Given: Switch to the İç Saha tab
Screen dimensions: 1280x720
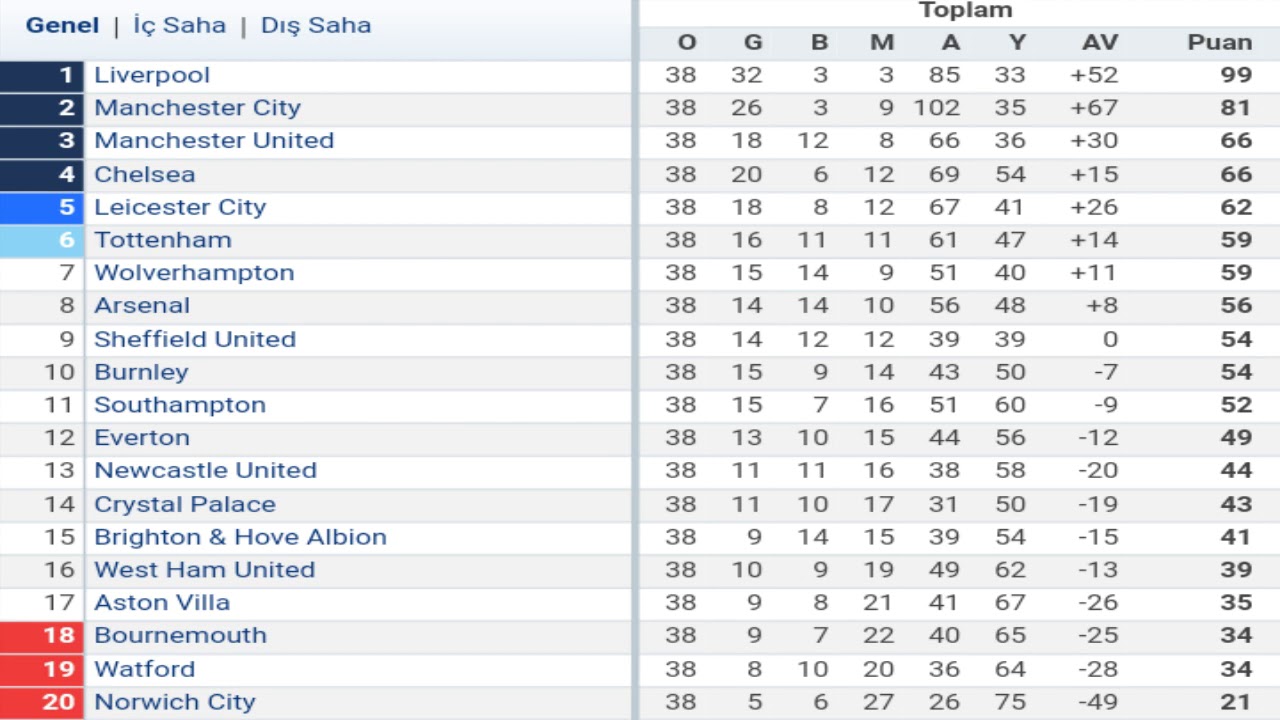Looking at the screenshot, I should click(x=180, y=25).
